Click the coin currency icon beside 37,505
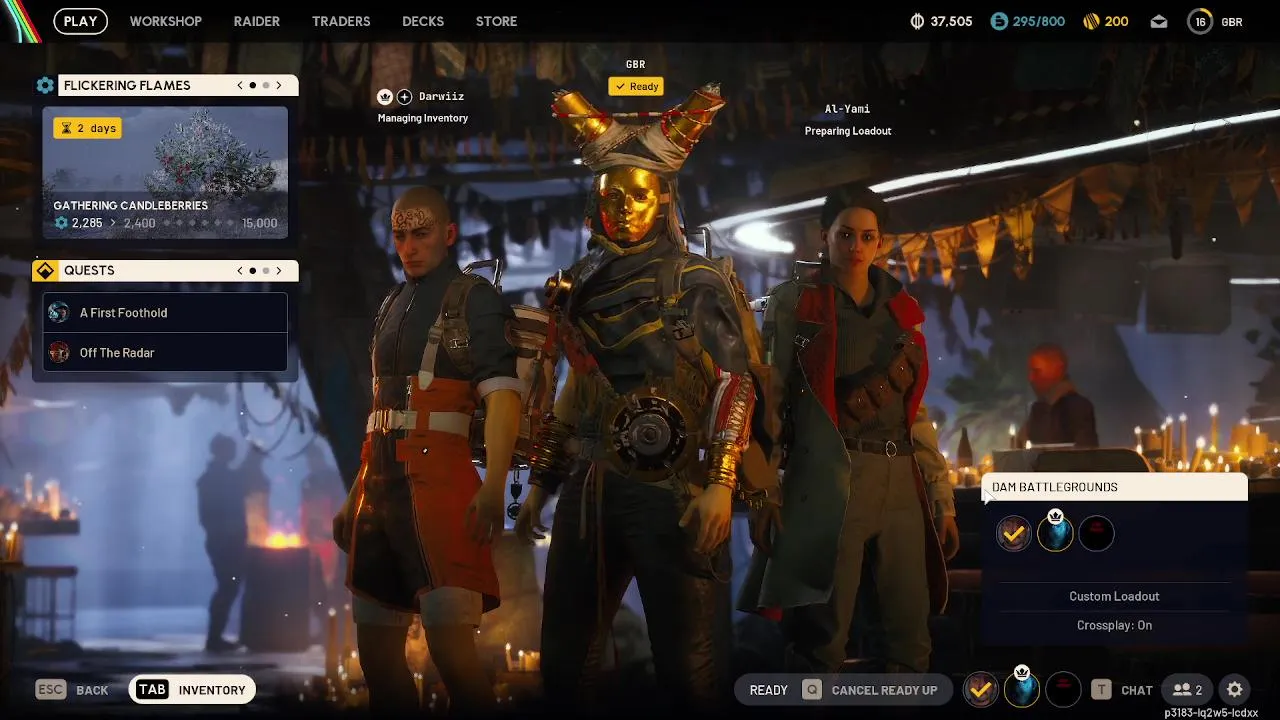 click(x=917, y=21)
